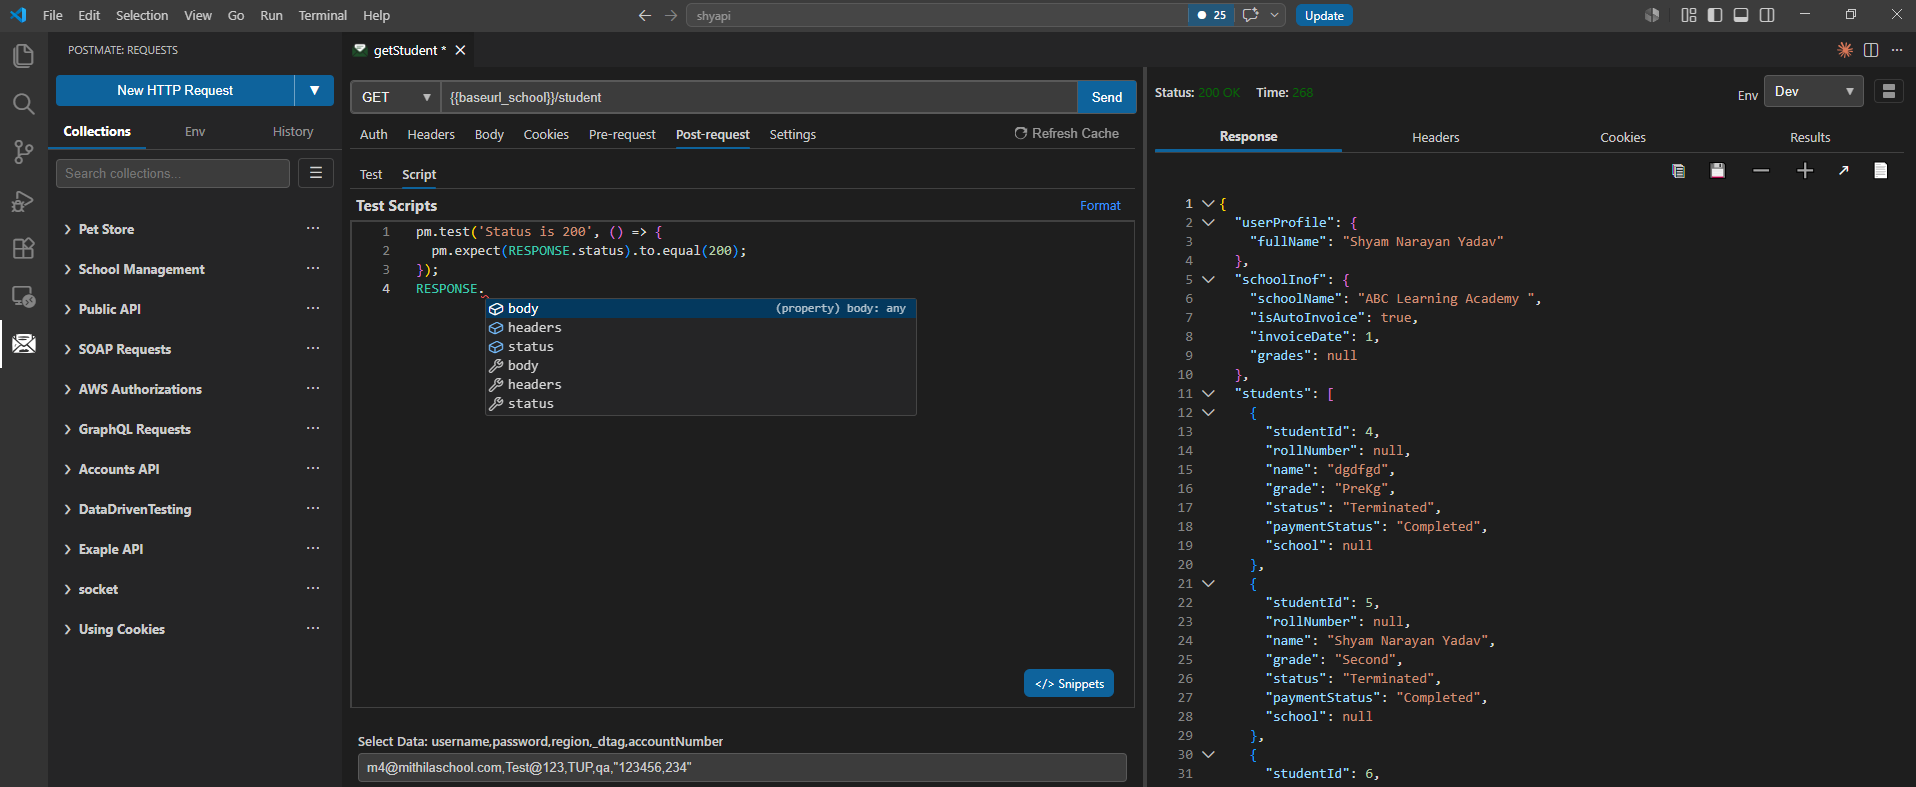Open the Search view in the activity bar
The image size is (1916, 787).
coord(23,104)
